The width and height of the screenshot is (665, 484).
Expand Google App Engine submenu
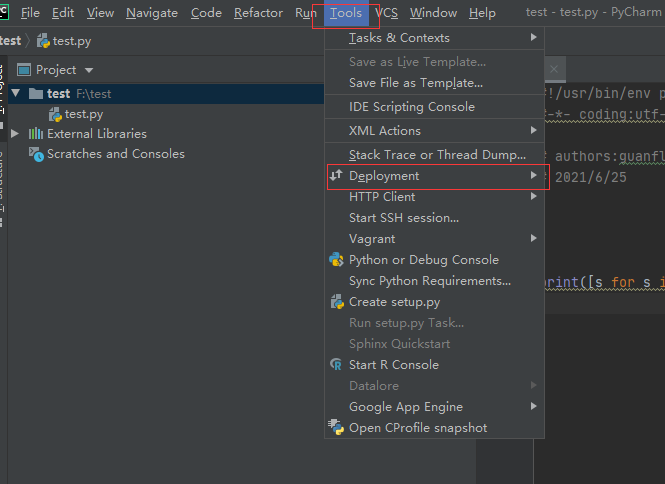click(x=434, y=407)
